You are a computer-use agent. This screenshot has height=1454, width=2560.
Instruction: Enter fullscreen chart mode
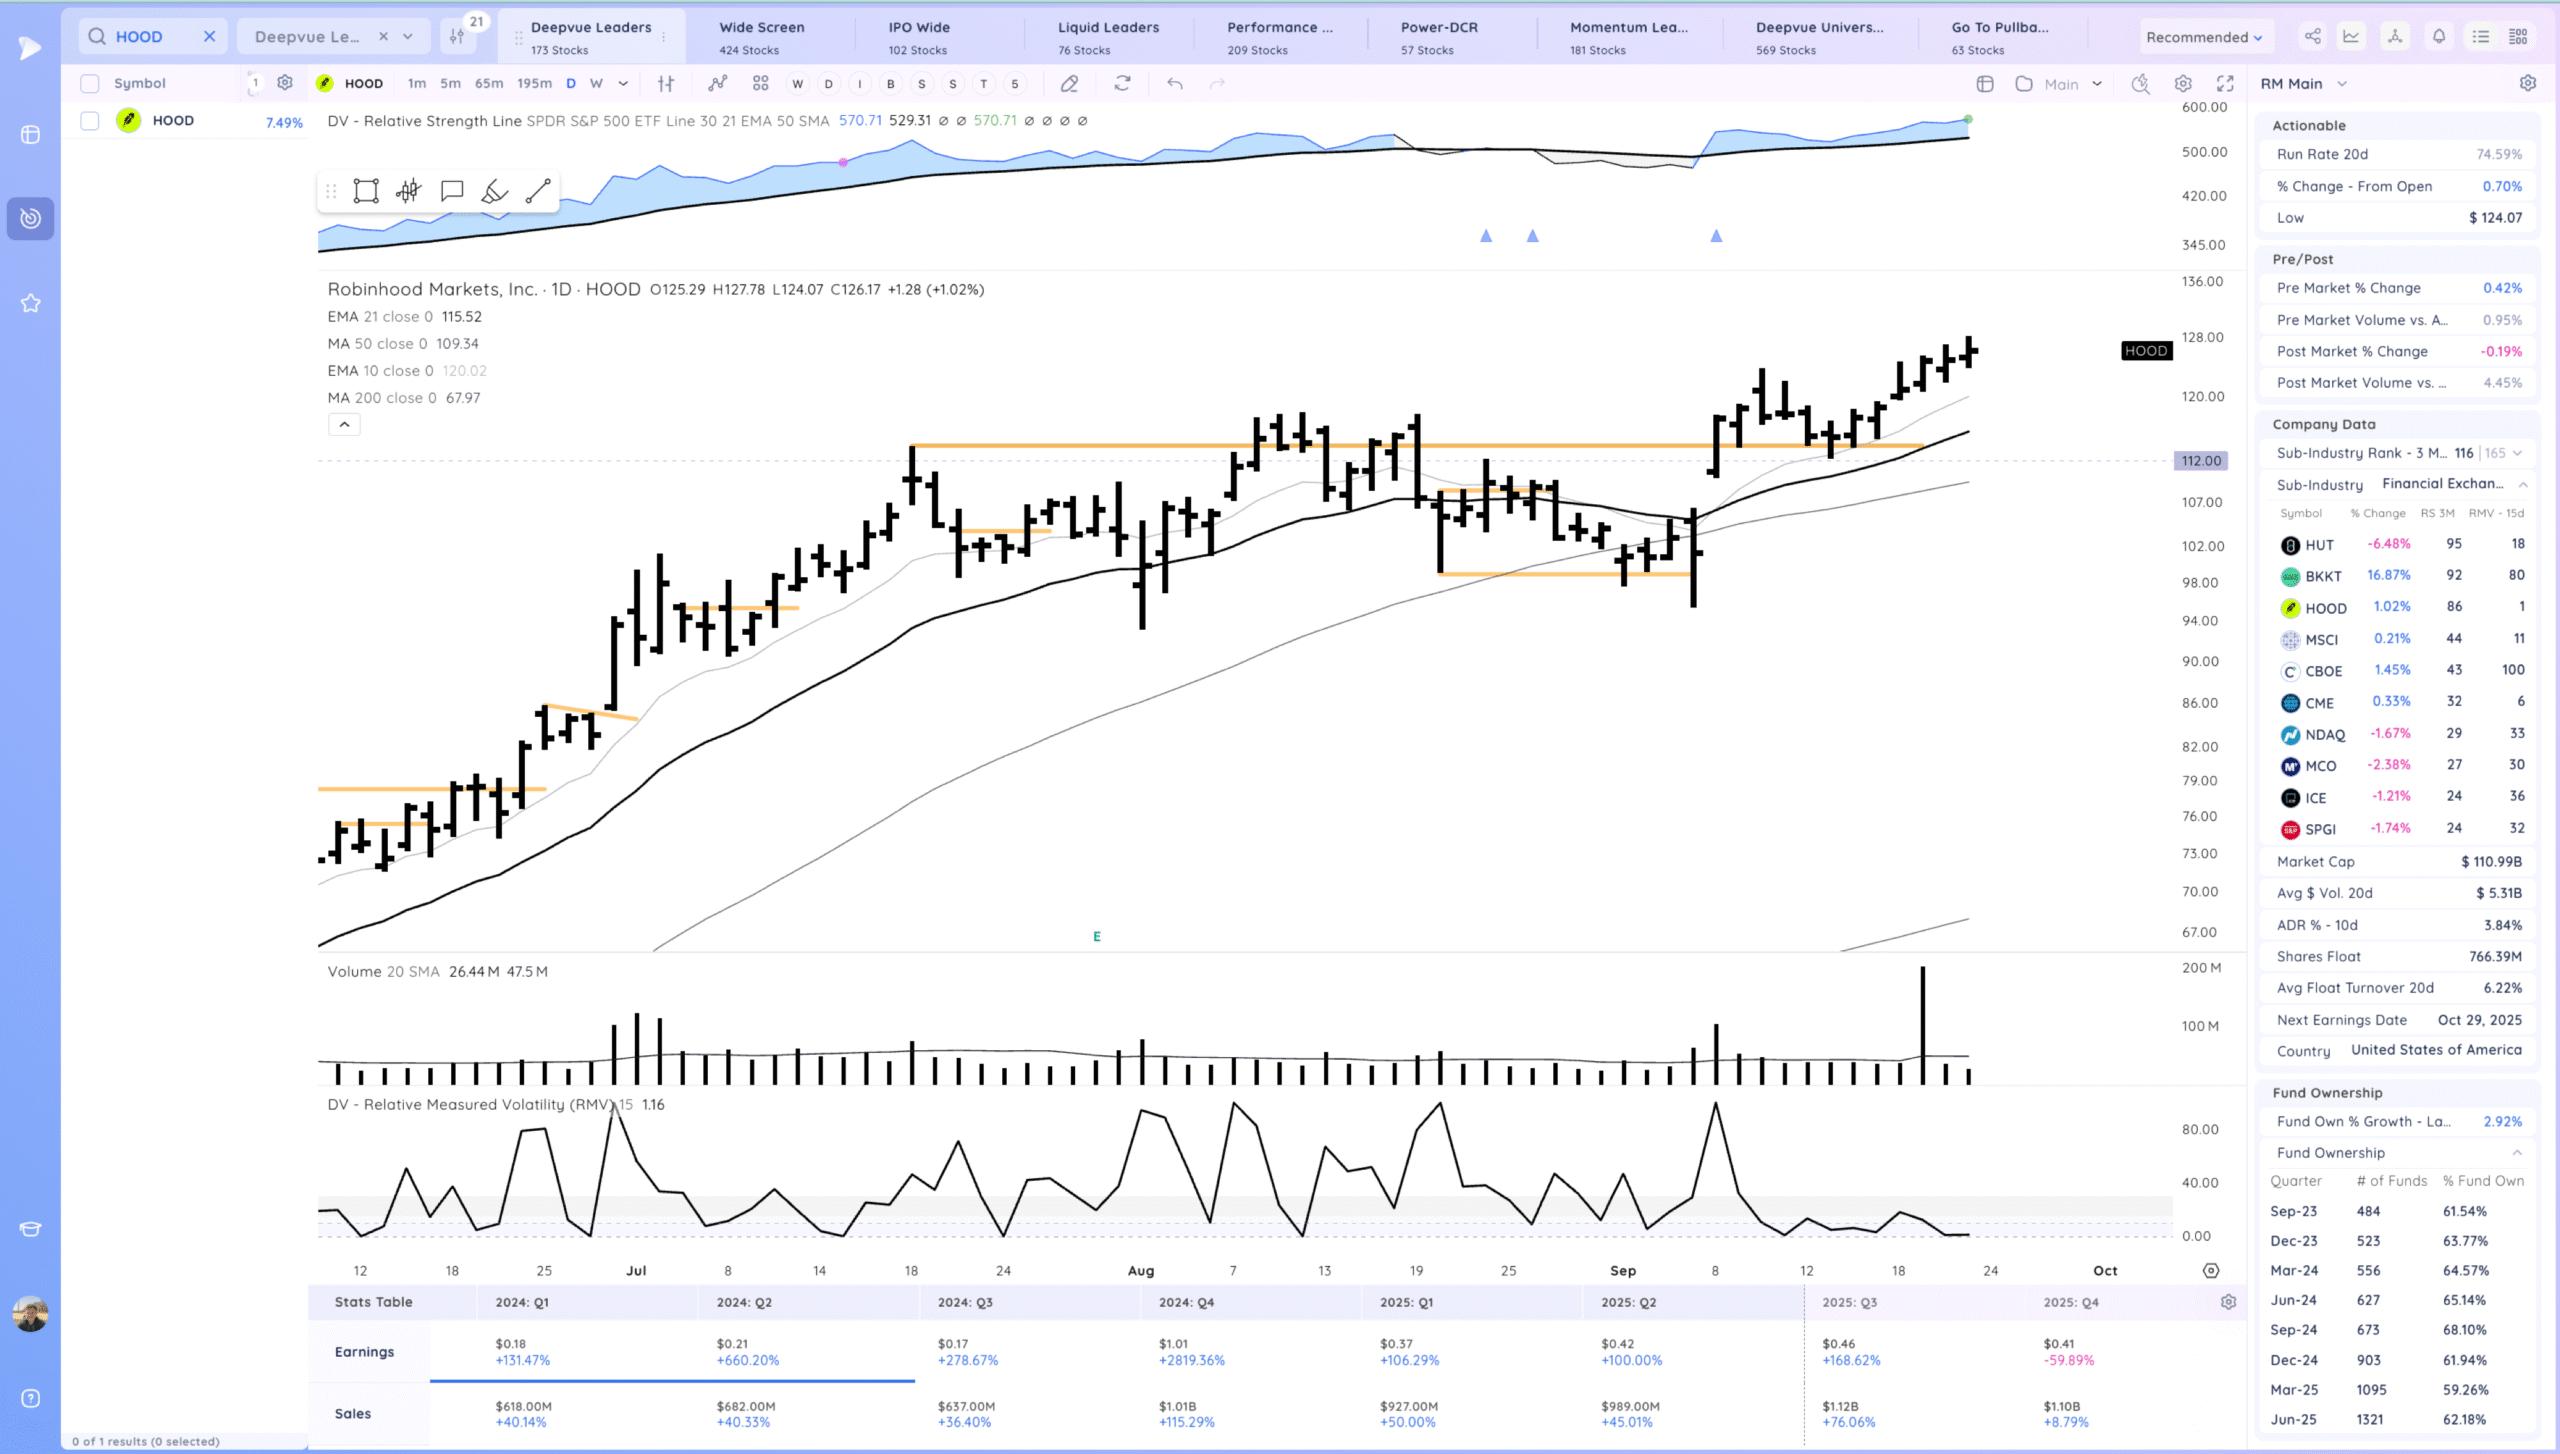pos(2225,84)
